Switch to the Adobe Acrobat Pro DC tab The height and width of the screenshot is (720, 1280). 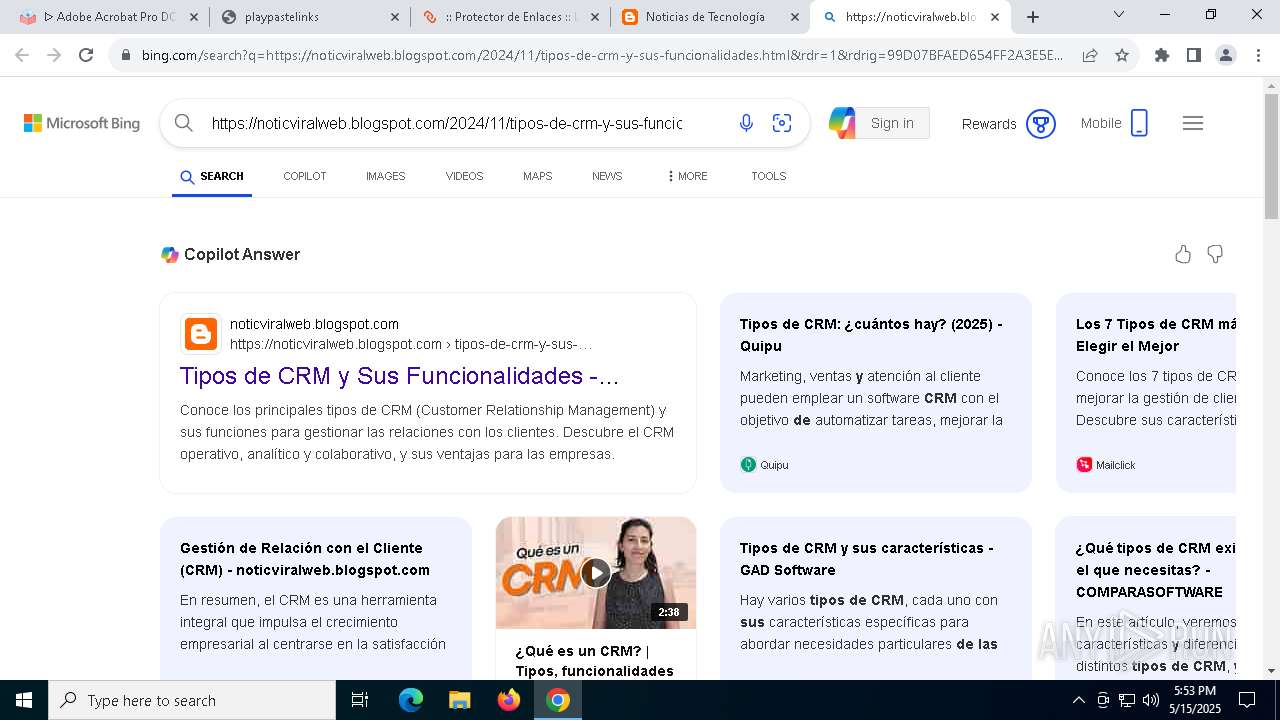point(108,17)
